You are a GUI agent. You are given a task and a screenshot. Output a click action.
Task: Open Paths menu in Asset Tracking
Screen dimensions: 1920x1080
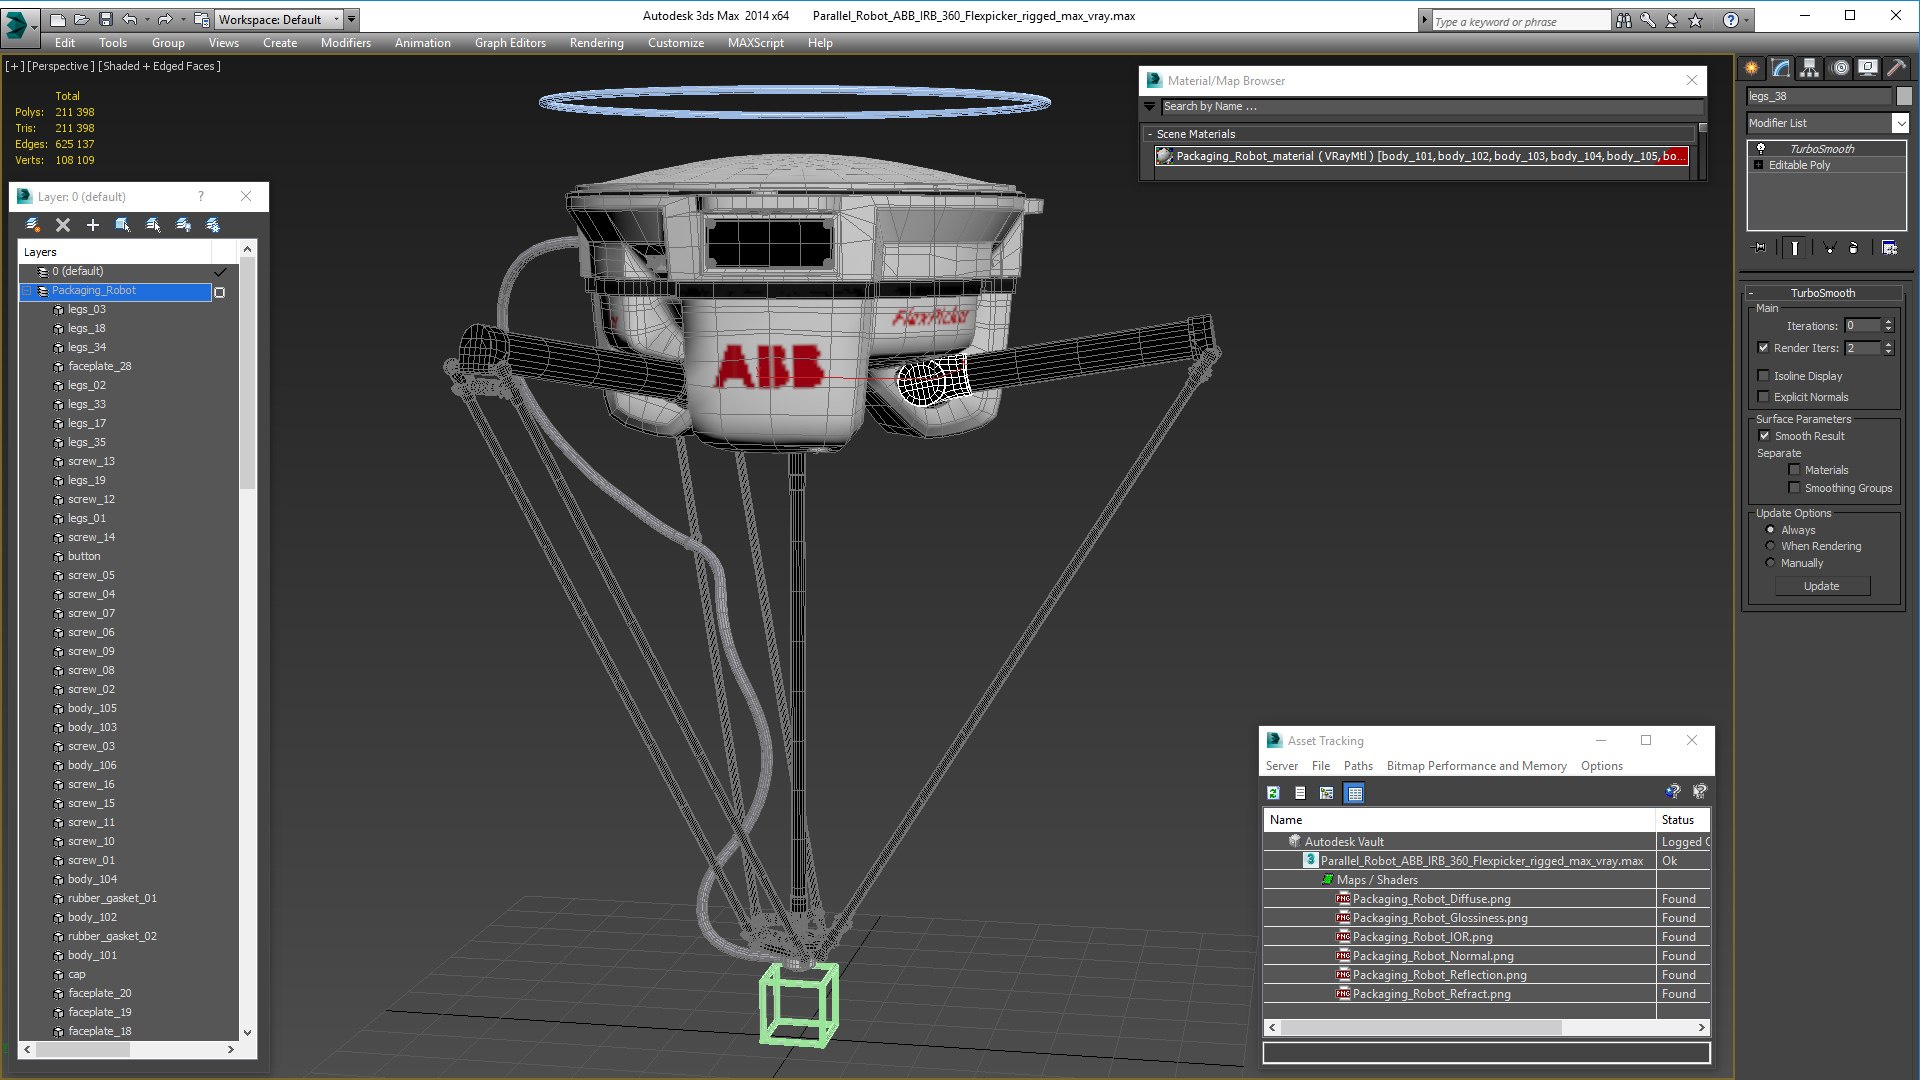coord(1358,766)
